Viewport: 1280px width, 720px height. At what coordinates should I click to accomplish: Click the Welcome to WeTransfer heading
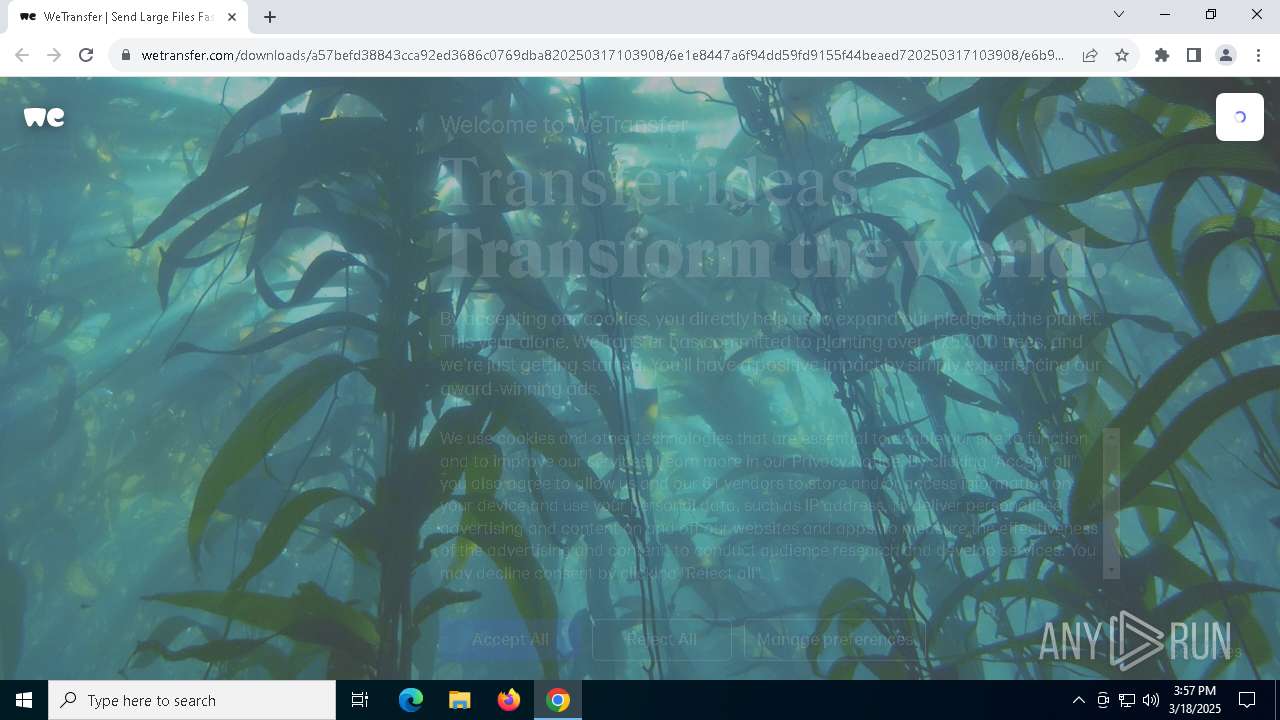tap(564, 124)
